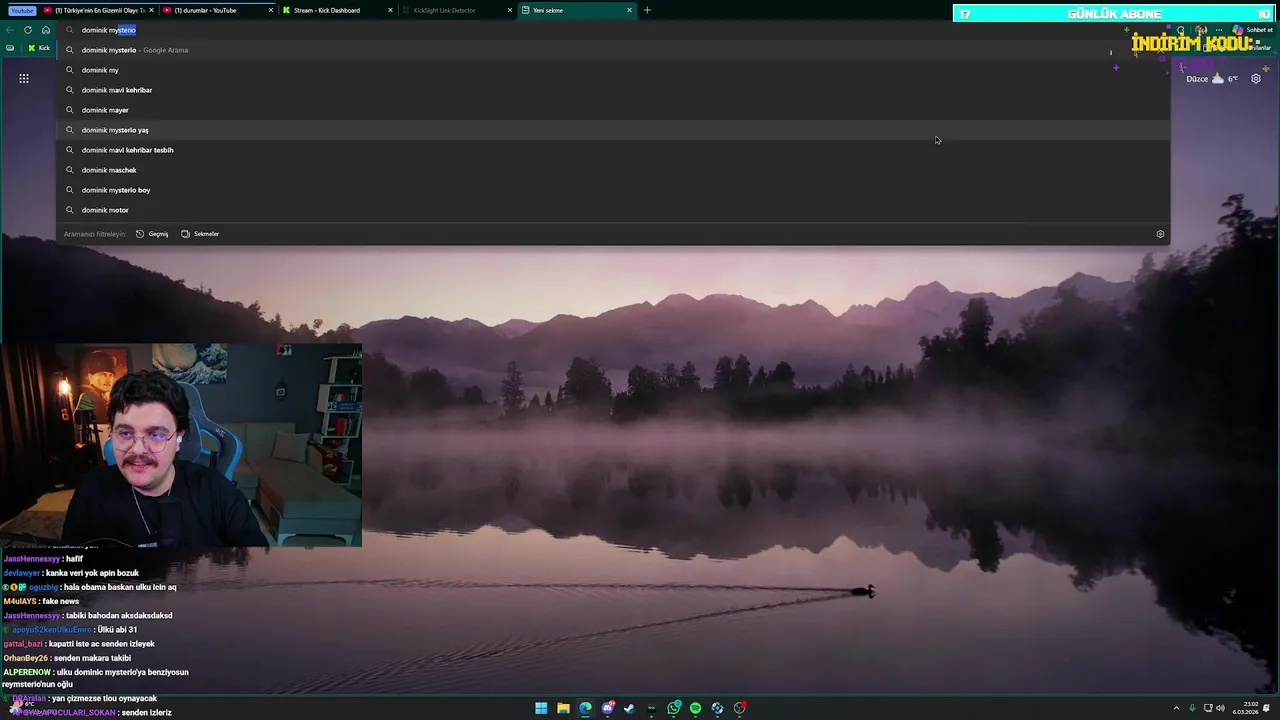Open the browser three-dot menu
The width and height of the screenshot is (1280, 720).
click(x=1218, y=30)
